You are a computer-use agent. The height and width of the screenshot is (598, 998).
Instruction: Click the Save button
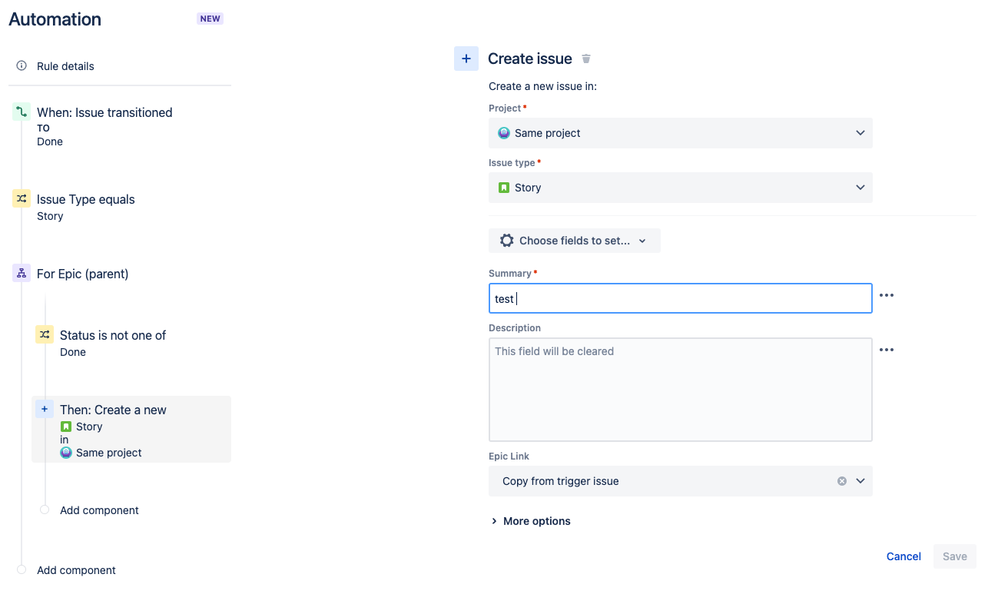(955, 556)
